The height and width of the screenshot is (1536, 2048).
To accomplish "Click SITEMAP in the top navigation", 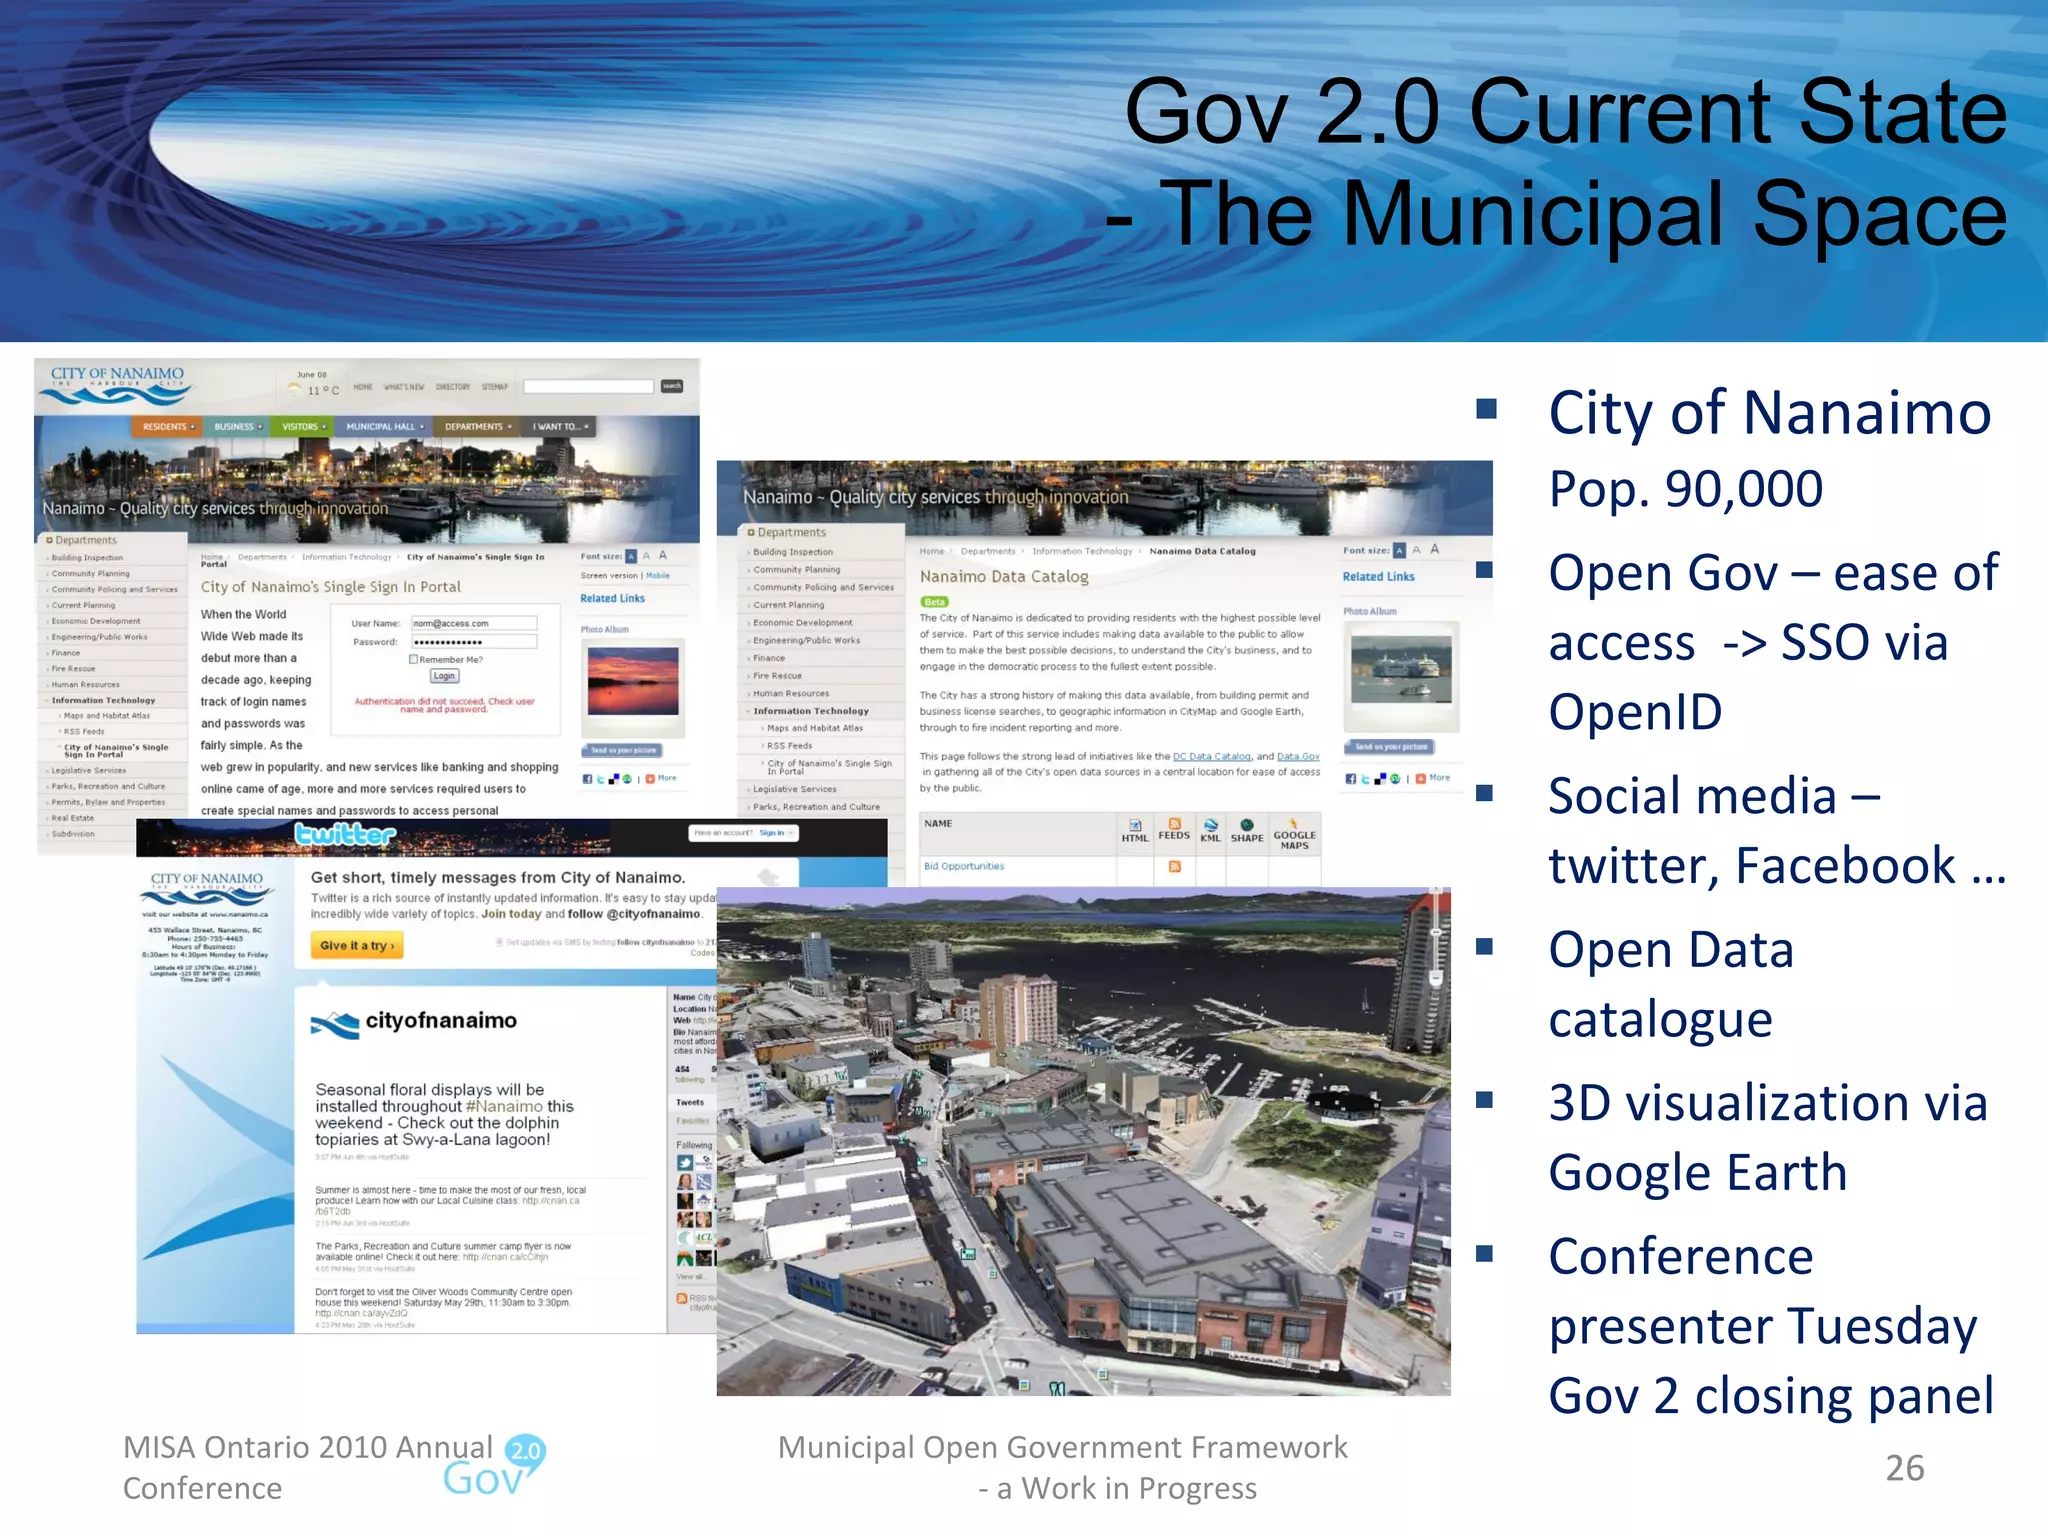I will tap(495, 387).
